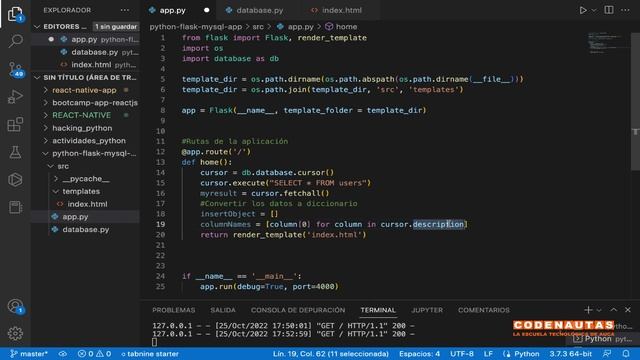Click the master branch status item
The image size is (640, 360).
(29, 354)
